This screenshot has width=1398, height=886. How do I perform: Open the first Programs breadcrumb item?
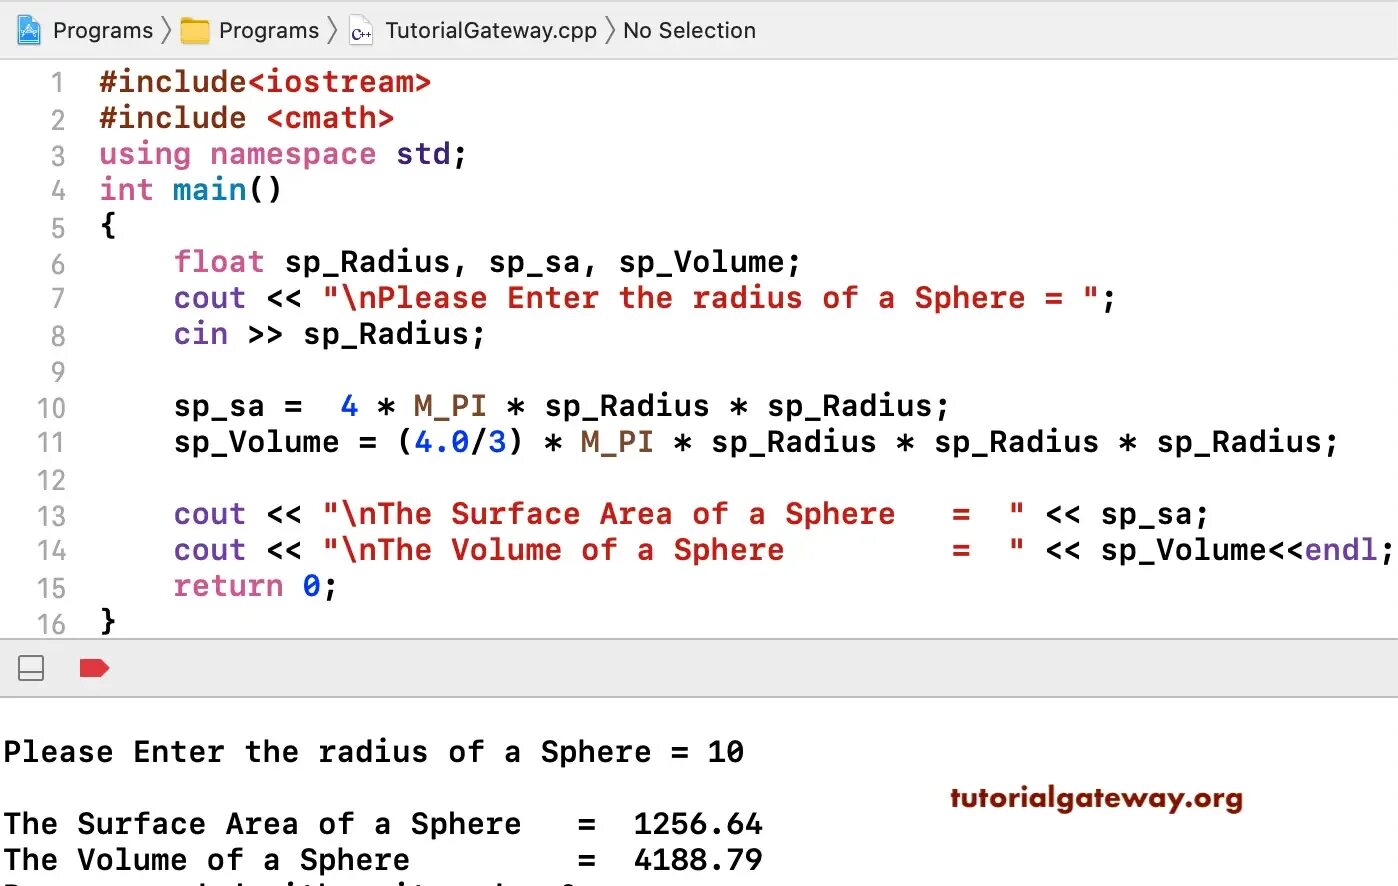(103, 31)
